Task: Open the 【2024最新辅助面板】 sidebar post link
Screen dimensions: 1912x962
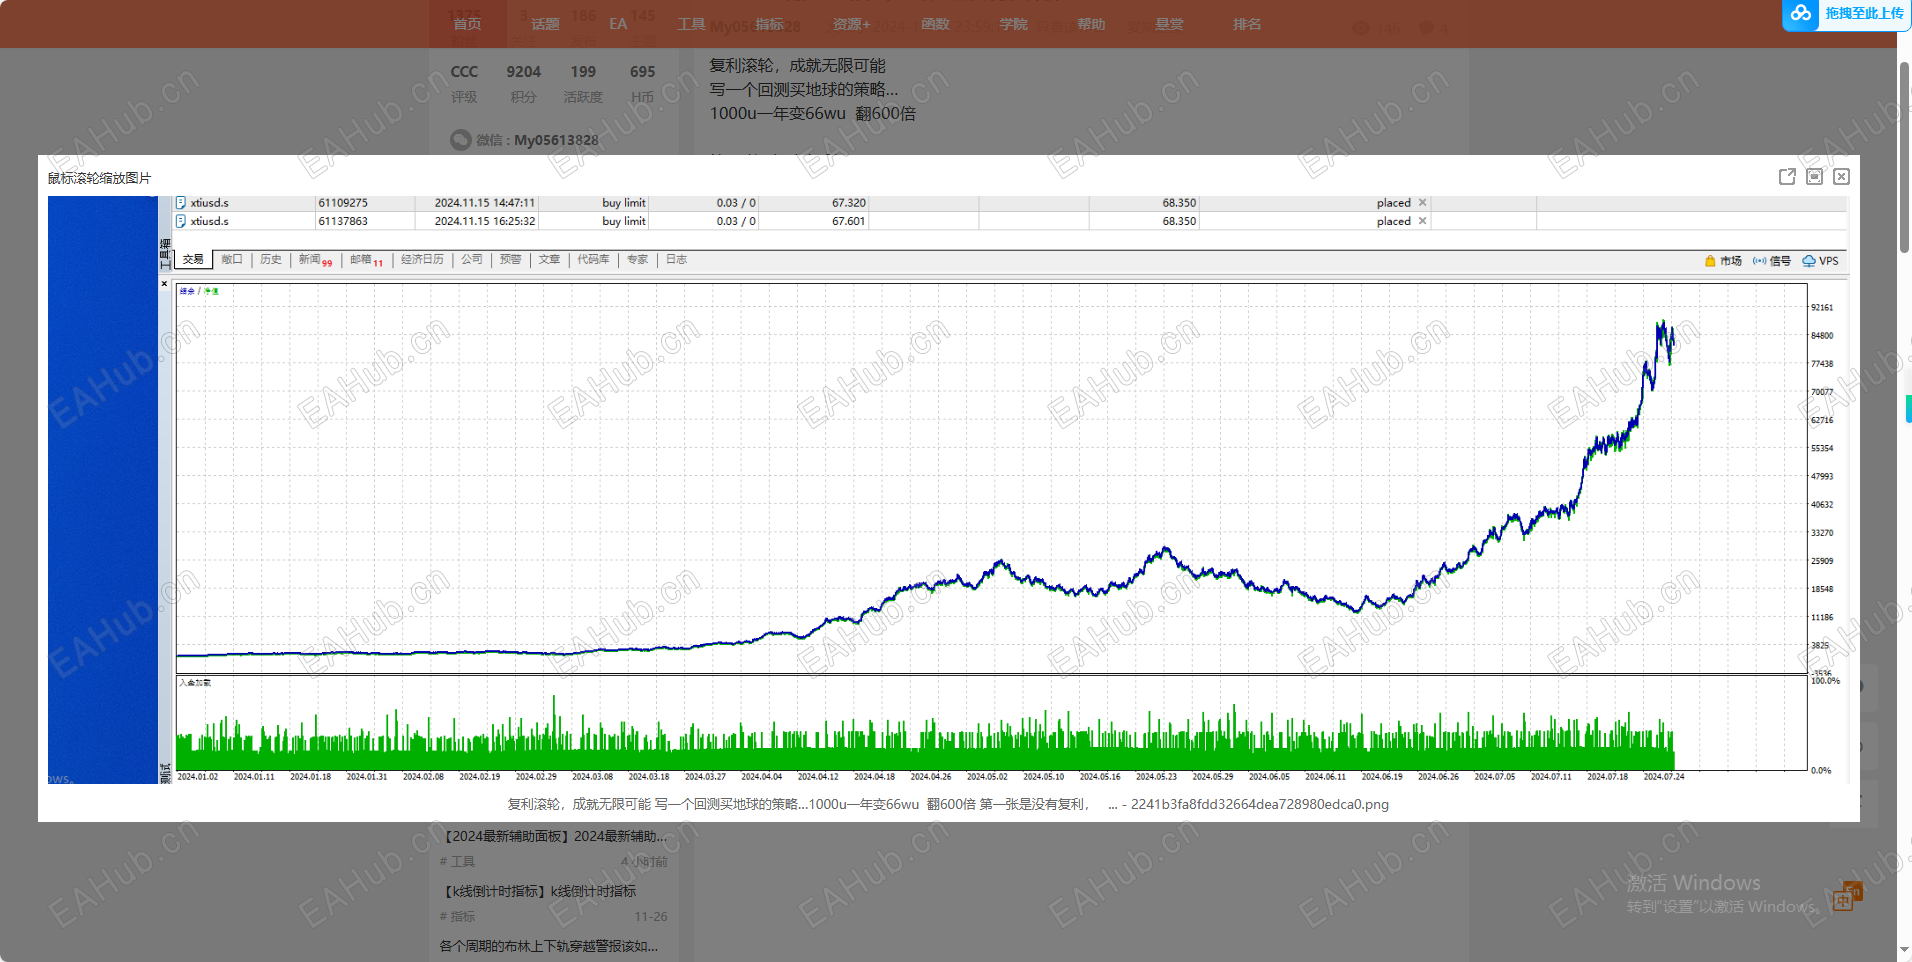Action: [x=553, y=836]
